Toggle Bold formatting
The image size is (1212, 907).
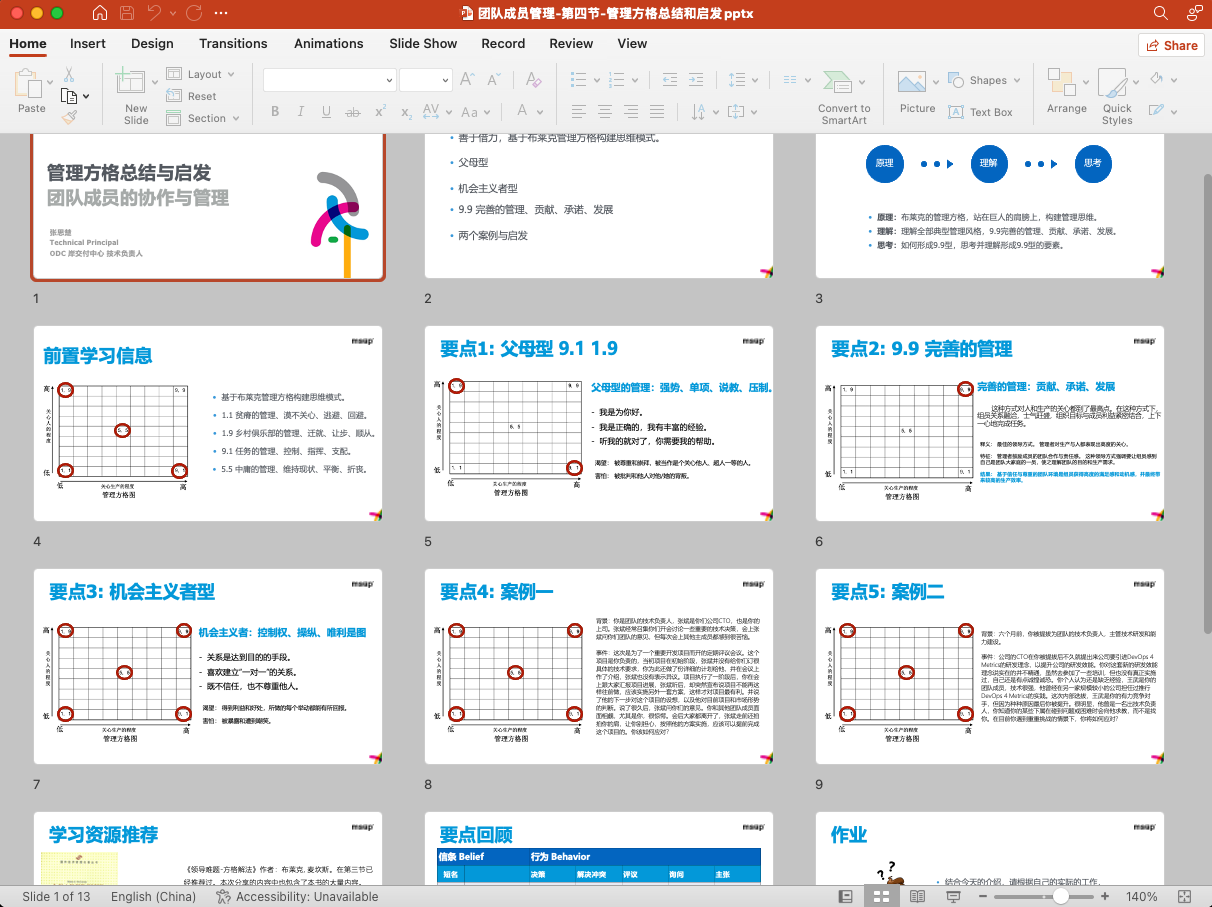tap(275, 112)
